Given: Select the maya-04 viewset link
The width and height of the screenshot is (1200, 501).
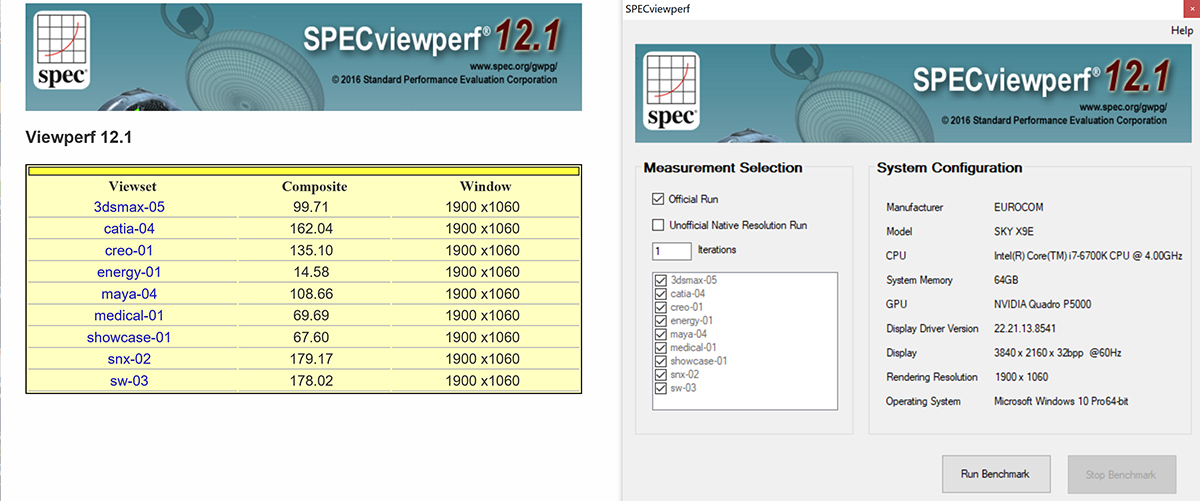Looking at the screenshot, I should point(128,294).
